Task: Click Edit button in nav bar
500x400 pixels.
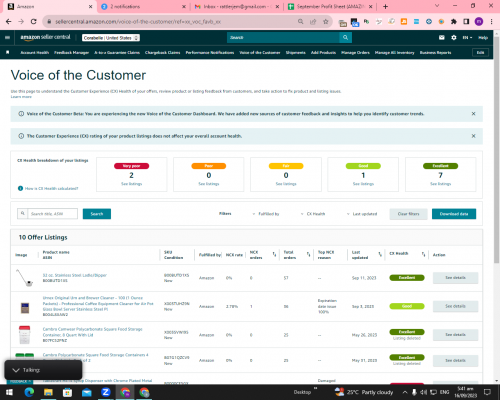Action: [480, 53]
